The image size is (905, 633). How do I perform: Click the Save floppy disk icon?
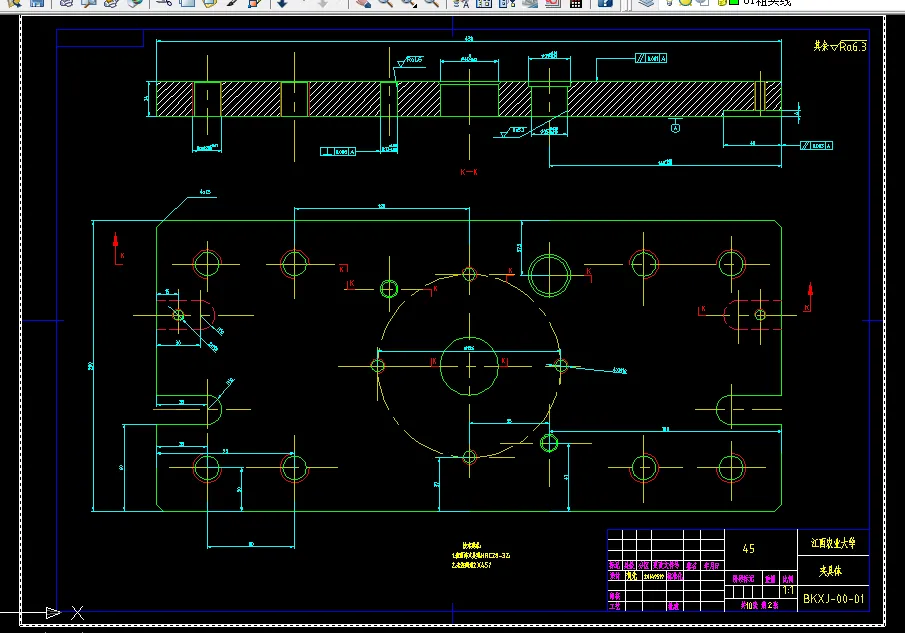[37, 3]
